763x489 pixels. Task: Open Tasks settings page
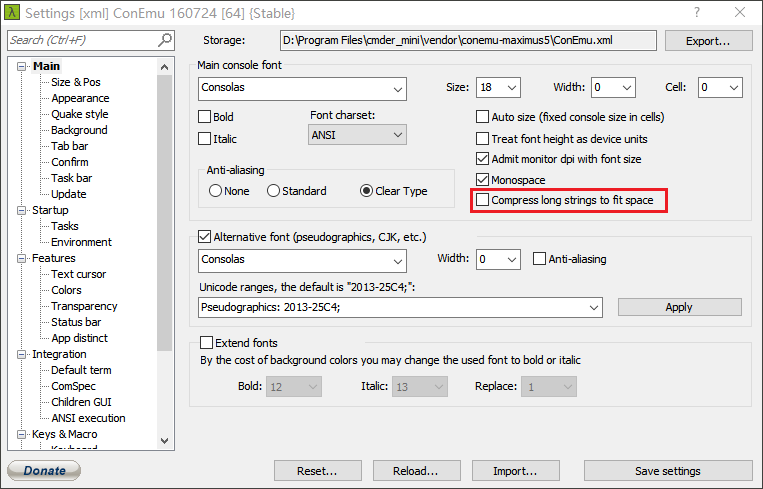point(65,226)
